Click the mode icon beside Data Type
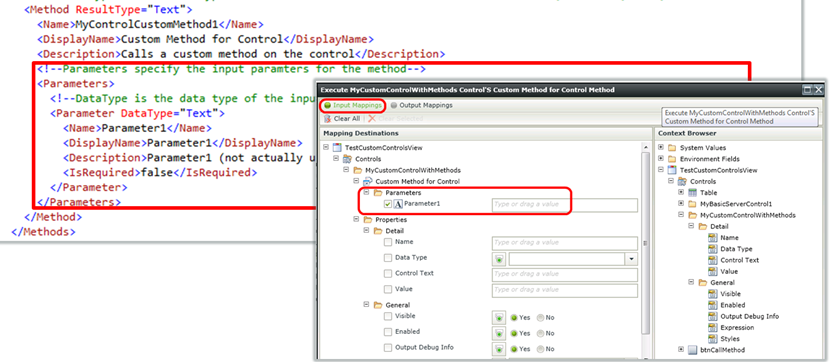Viewport: 830px width, 362px height. 499,259
